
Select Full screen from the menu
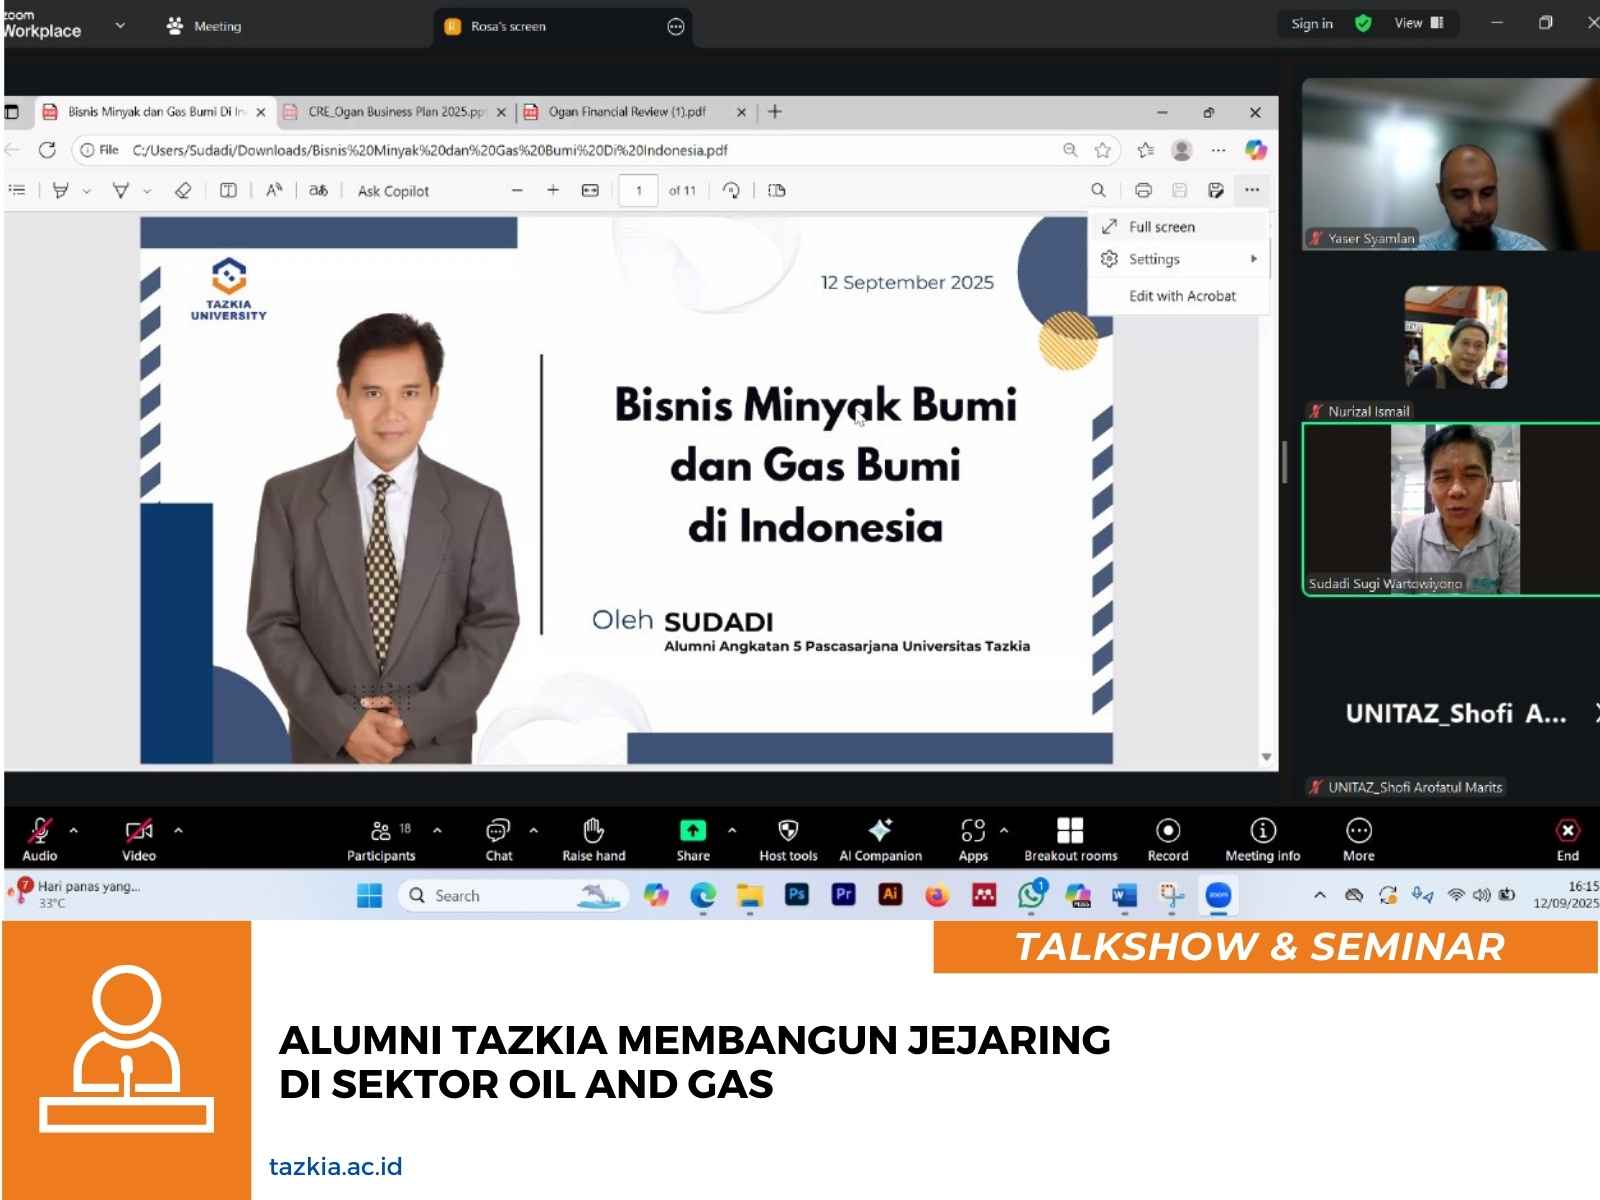click(x=1161, y=227)
